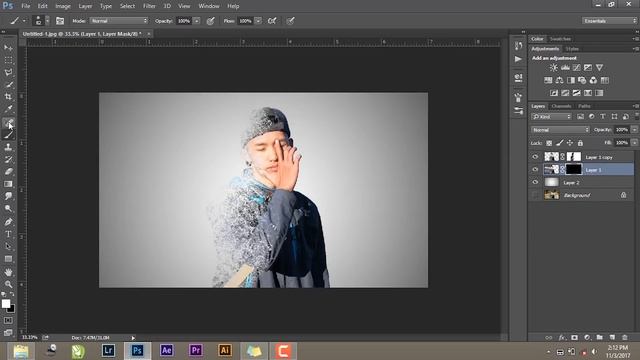Select the Gradient tool
640x360 pixels.
pos(8,184)
